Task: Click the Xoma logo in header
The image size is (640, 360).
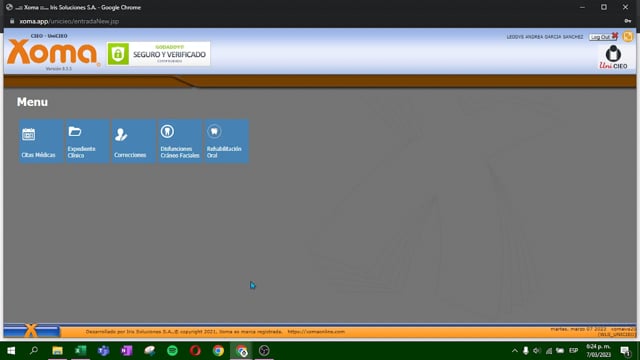Action: [53, 52]
